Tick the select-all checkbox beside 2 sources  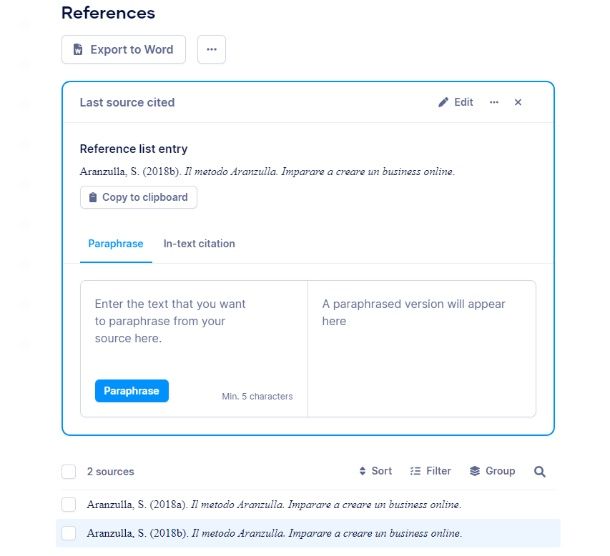pyautogui.click(x=68, y=471)
